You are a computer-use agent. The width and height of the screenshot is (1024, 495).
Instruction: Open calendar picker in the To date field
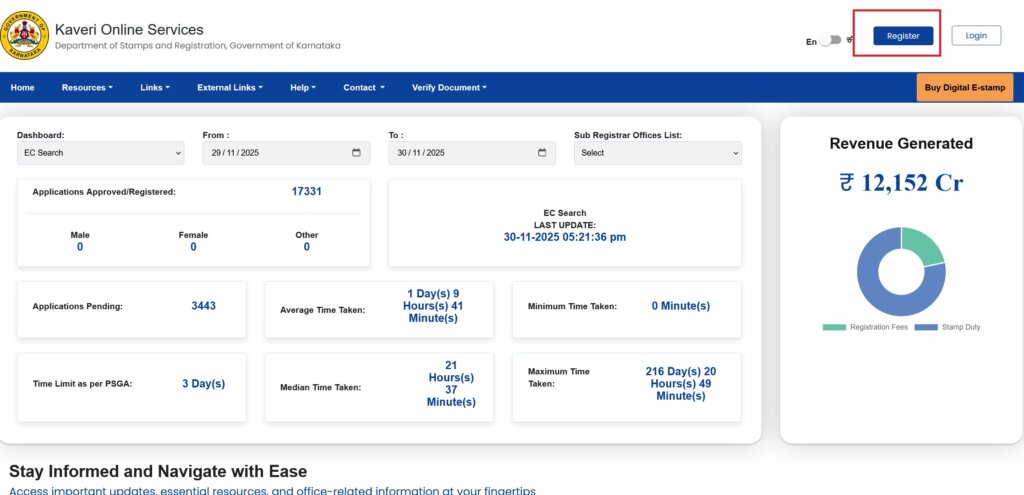(x=543, y=153)
